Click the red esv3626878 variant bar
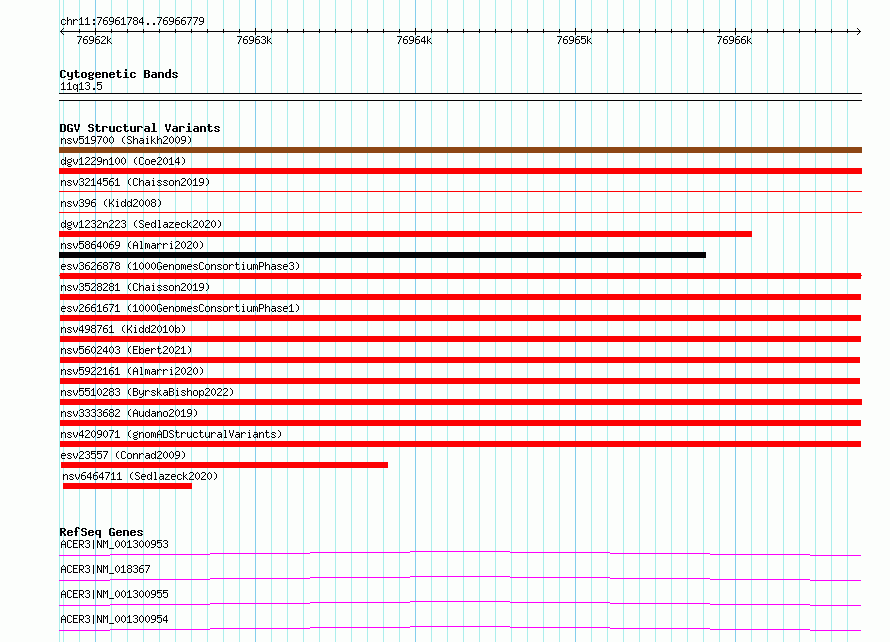This screenshot has width=890, height=642. (460, 276)
